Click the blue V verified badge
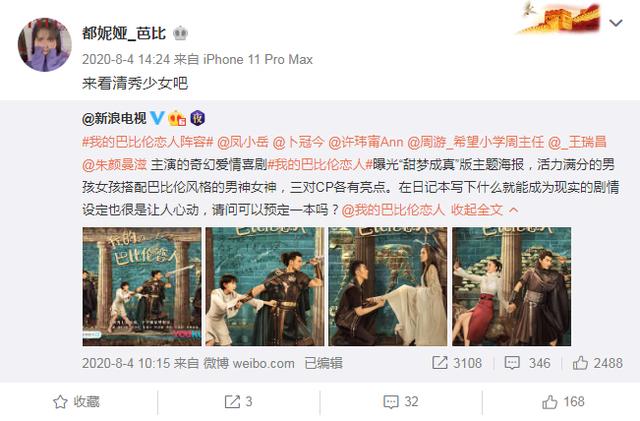This screenshot has width=640, height=421. pyautogui.click(x=157, y=118)
